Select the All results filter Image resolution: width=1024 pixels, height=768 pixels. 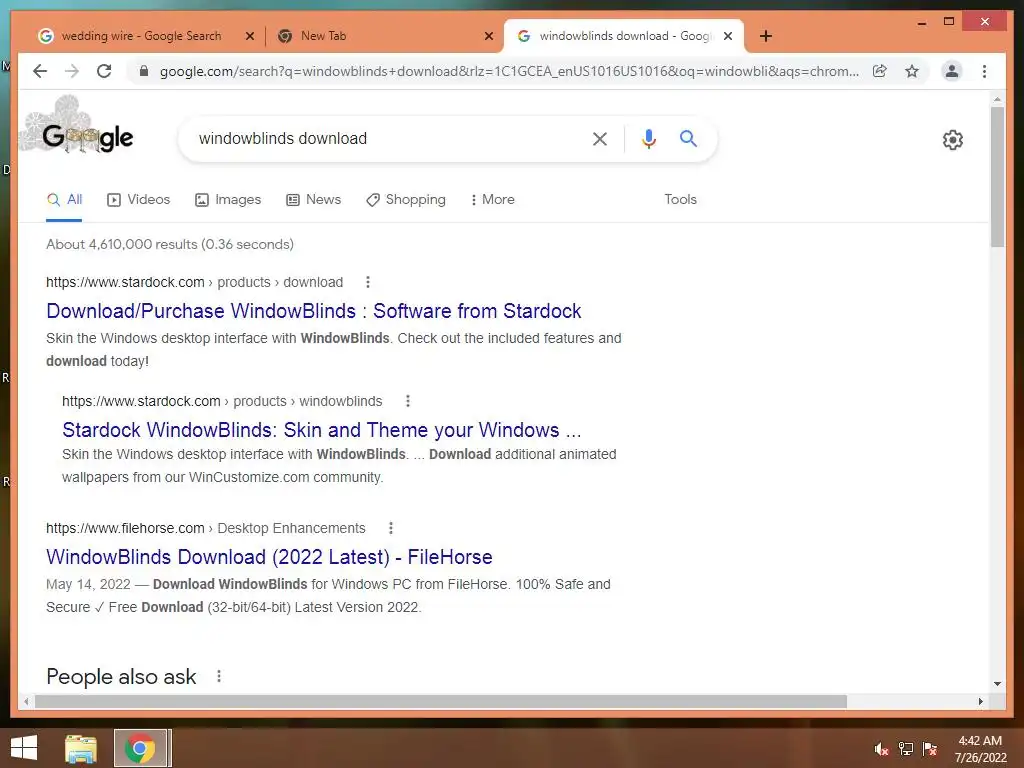coord(64,200)
